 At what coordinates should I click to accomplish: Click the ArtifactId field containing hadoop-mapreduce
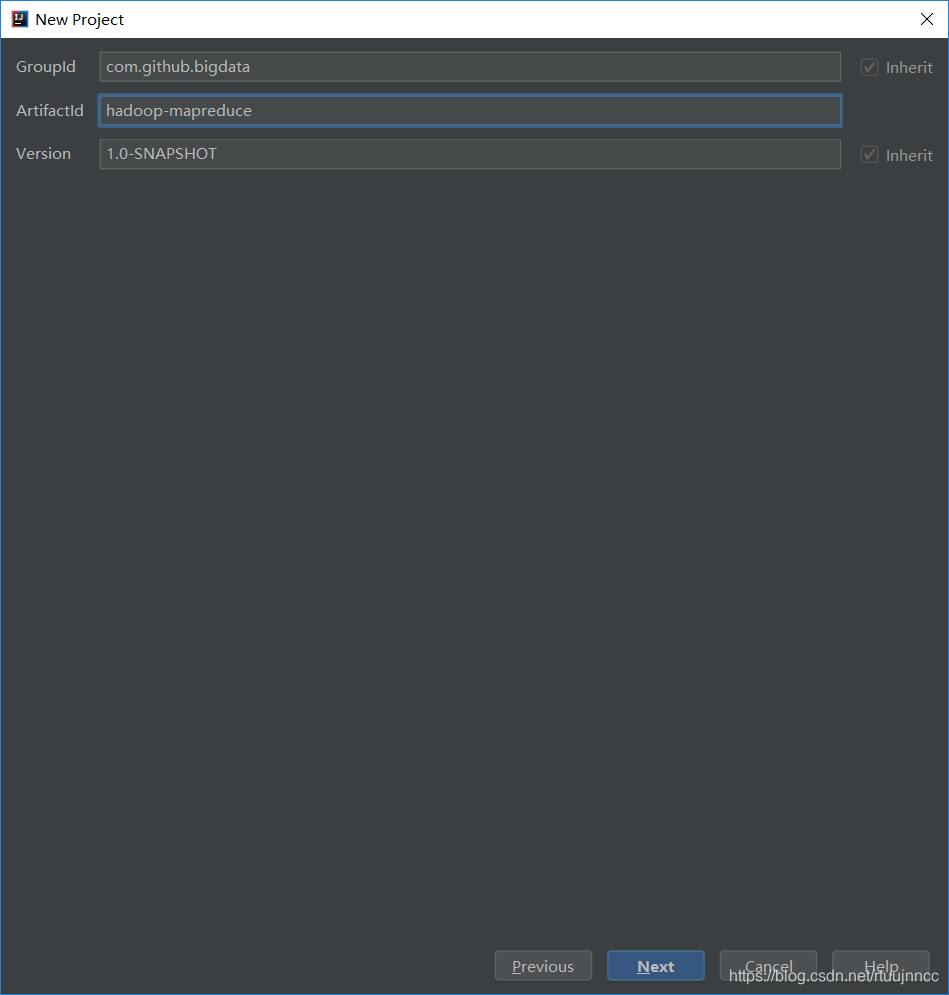pyautogui.click(x=470, y=110)
